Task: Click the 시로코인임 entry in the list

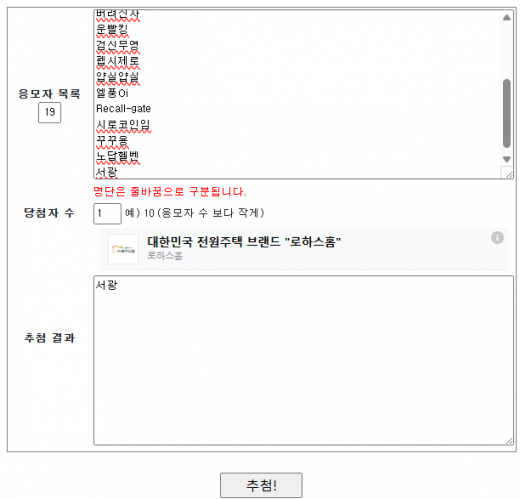Action: click(123, 125)
